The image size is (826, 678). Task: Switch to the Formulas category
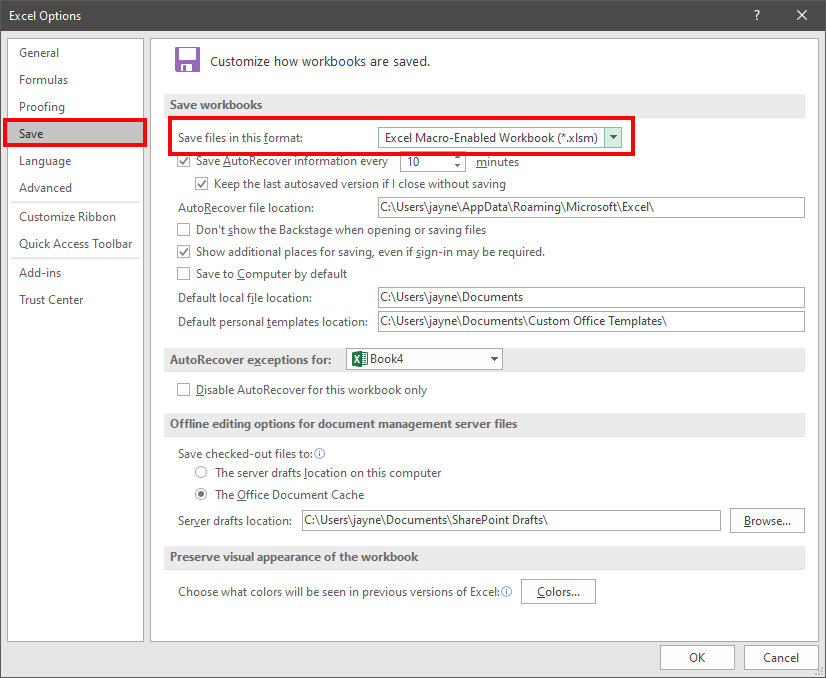pos(75,80)
